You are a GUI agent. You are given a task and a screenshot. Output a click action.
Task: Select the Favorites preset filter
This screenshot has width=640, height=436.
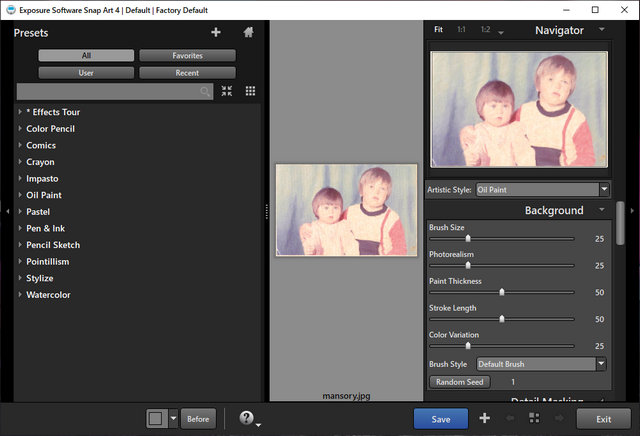pyautogui.click(x=187, y=56)
